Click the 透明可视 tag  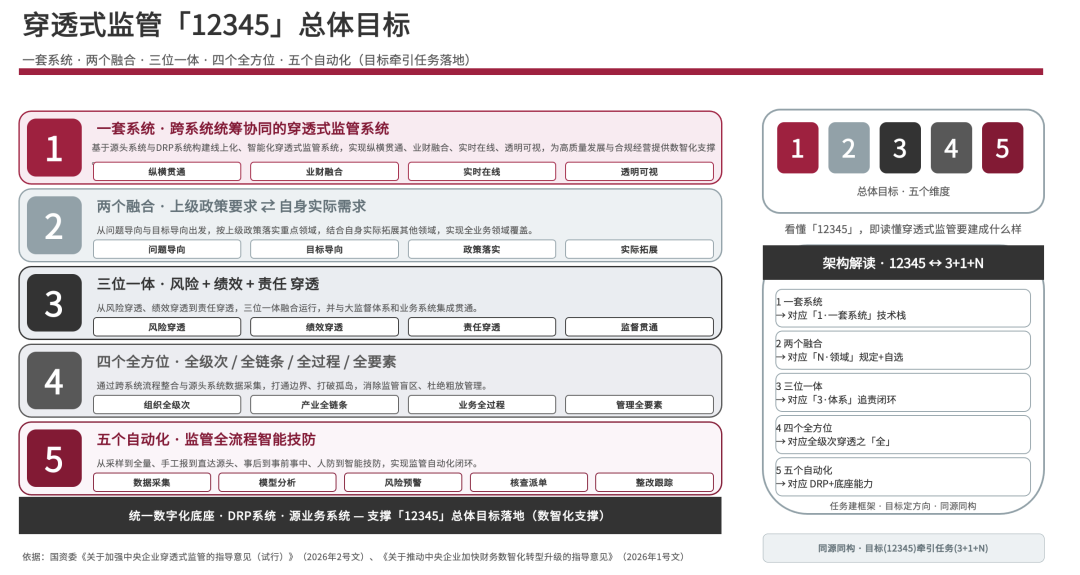[639, 171]
